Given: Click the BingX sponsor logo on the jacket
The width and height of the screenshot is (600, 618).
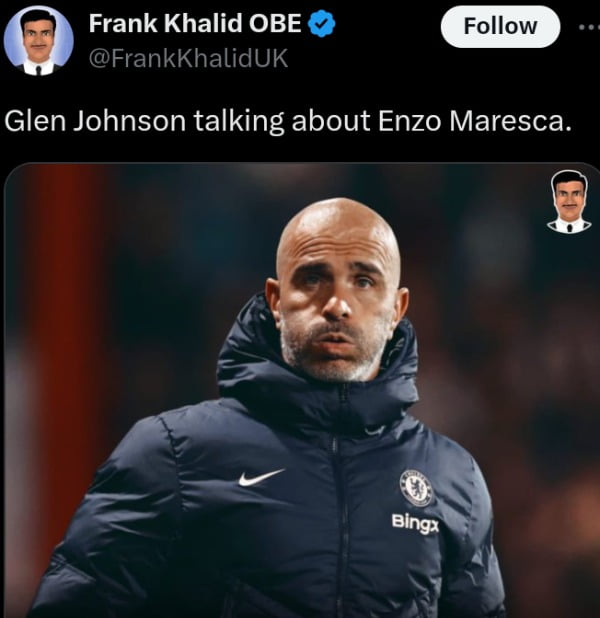Looking at the screenshot, I should (415, 523).
